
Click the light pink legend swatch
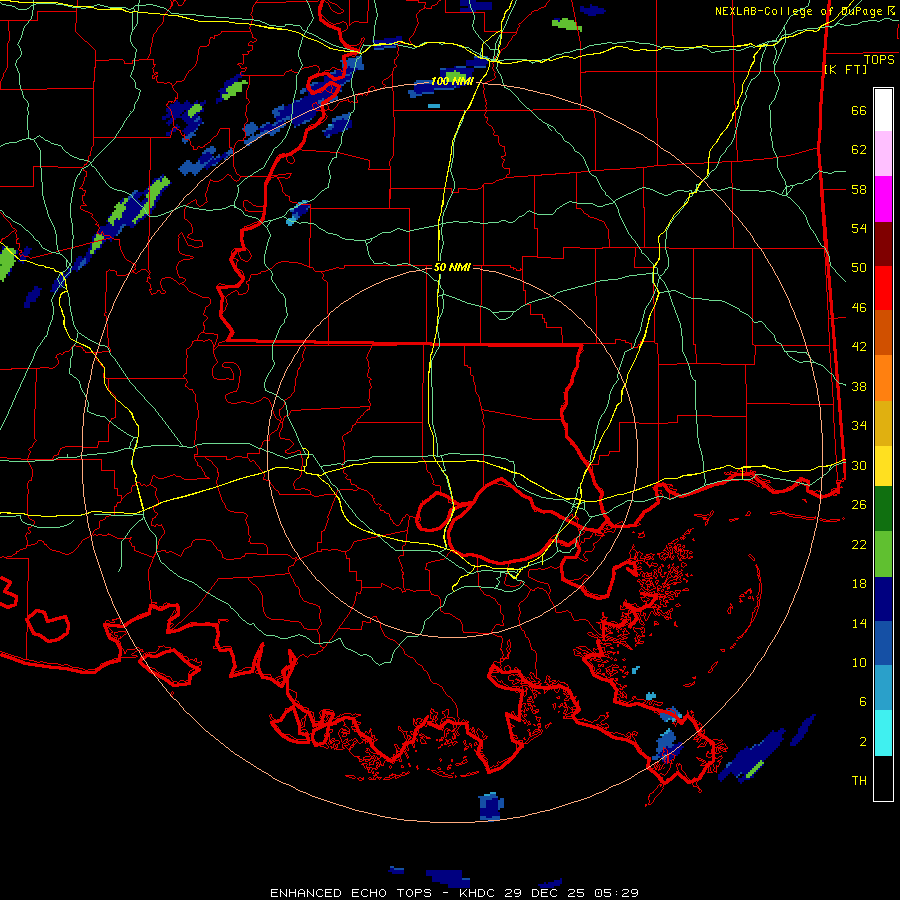click(883, 154)
